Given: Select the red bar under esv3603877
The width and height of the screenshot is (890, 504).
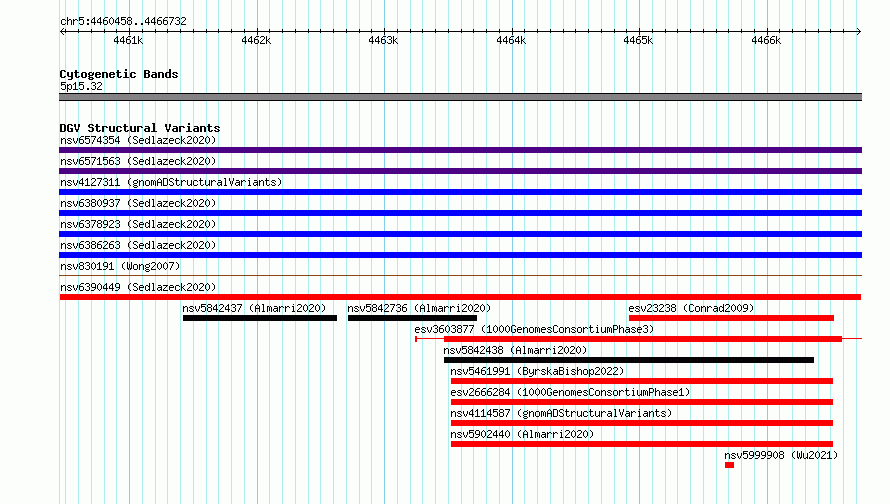Looking at the screenshot, I should point(643,339).
